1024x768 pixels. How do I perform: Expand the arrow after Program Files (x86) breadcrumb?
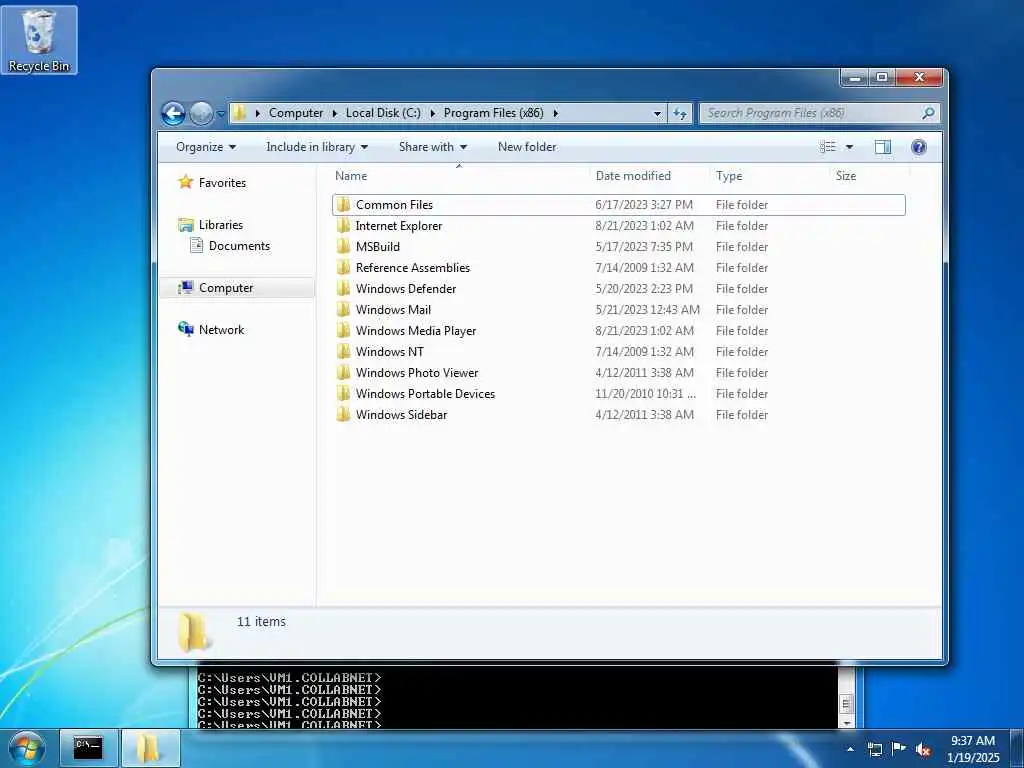[556, 113]
